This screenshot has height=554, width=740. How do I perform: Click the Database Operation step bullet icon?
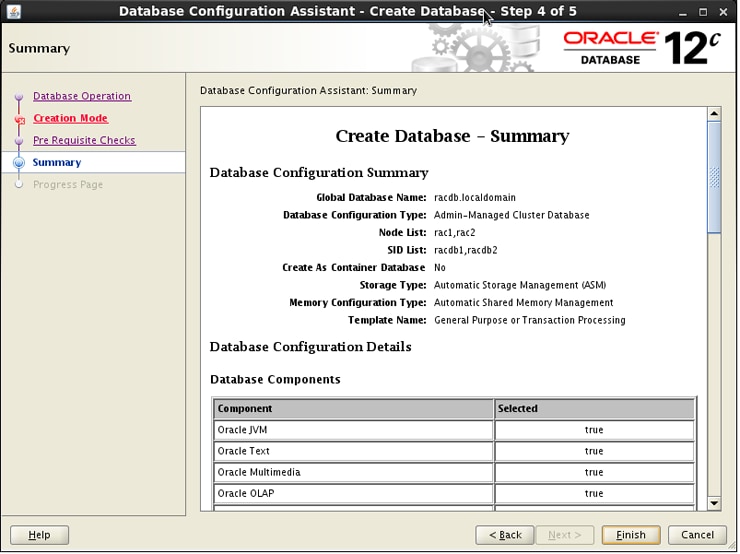[18, 97]
